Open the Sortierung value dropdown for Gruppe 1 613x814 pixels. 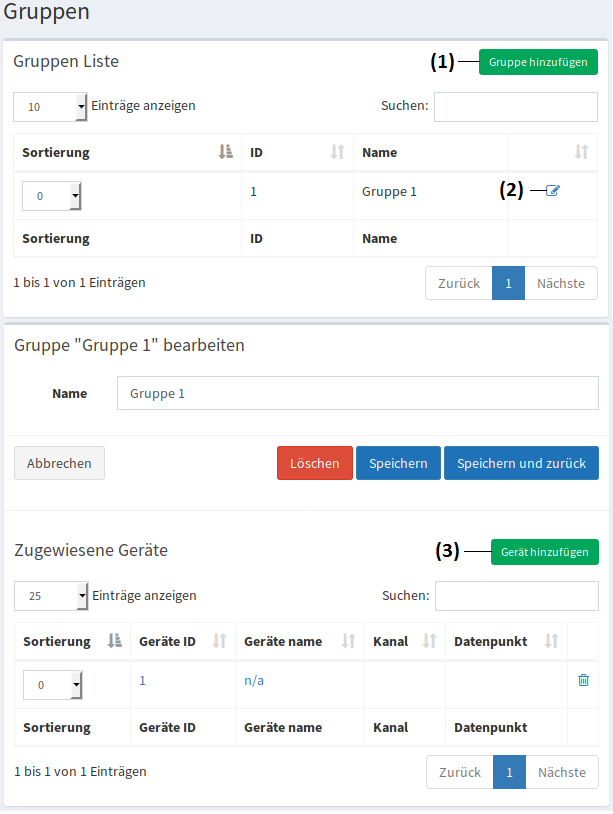click(x=51, y=195)
